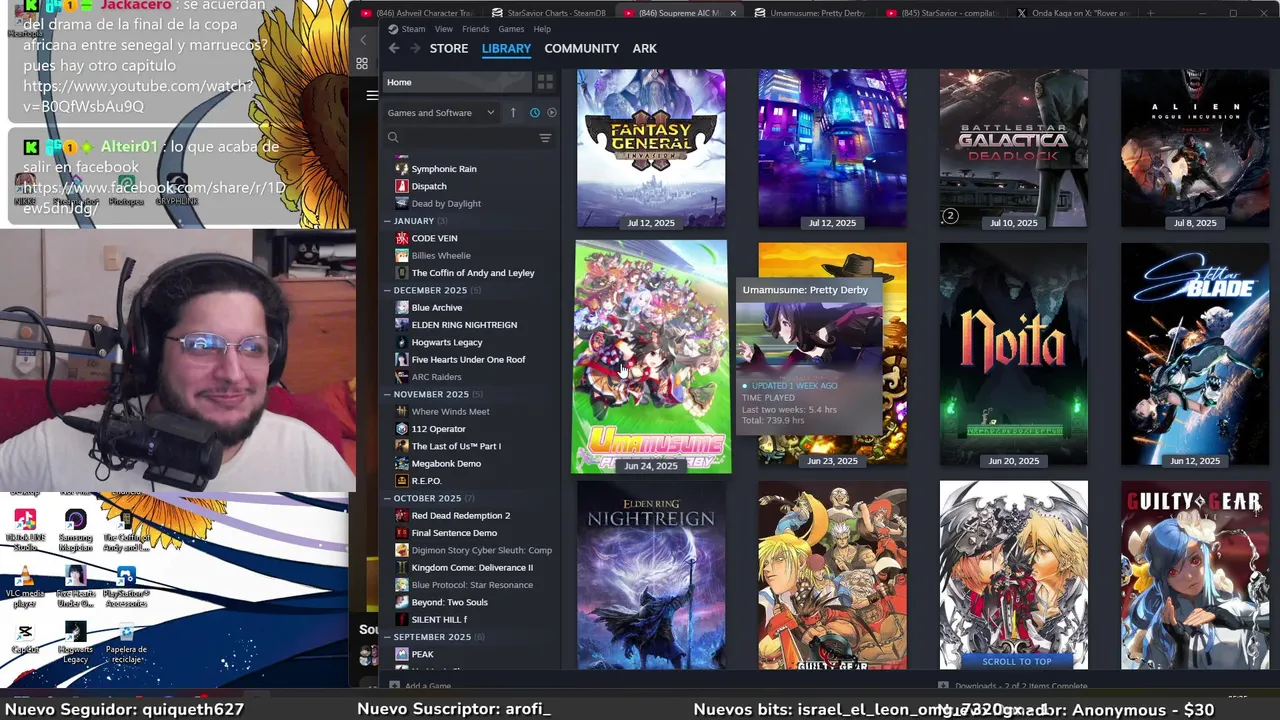Open the Elden Ring Nightreign cover art

tap(651, 575)
